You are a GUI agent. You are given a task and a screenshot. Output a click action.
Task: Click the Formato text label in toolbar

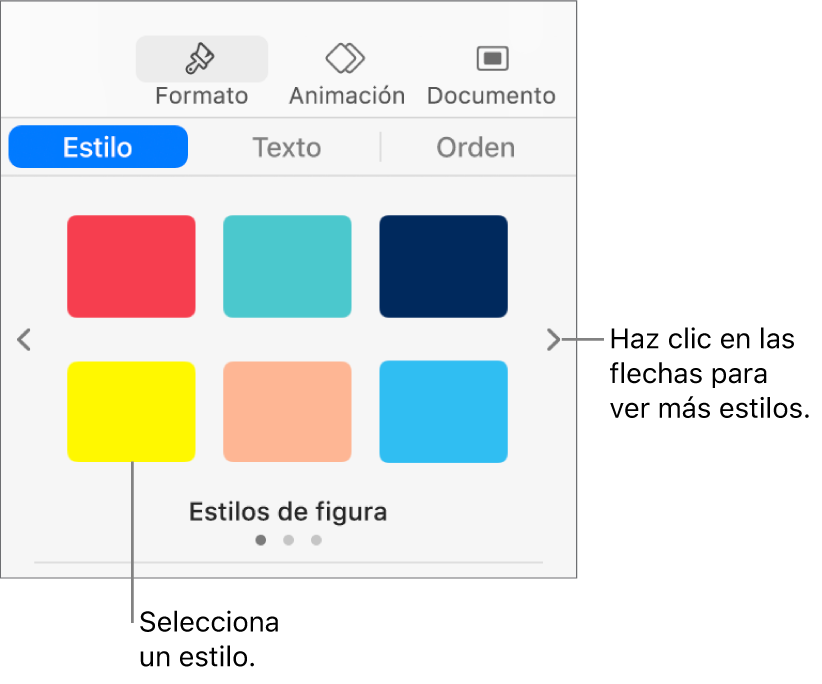click(x=201, y=96)
